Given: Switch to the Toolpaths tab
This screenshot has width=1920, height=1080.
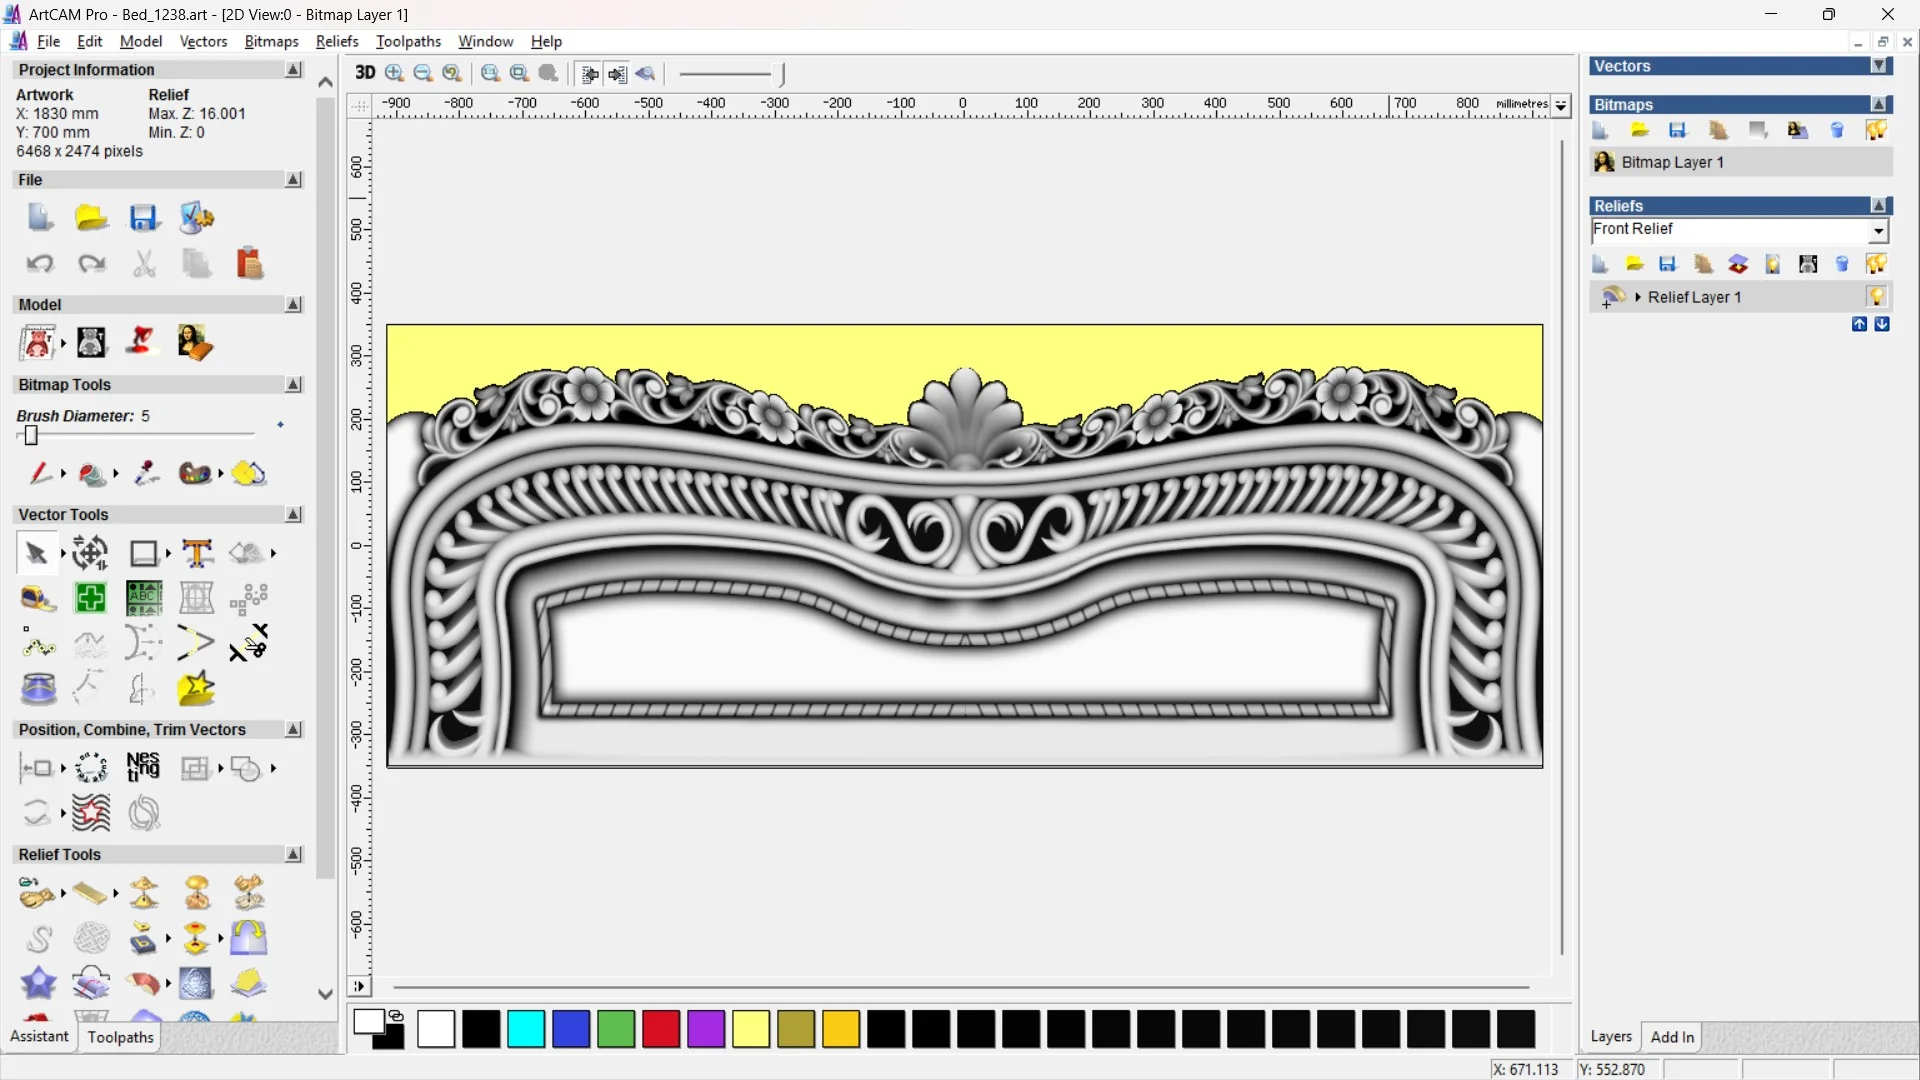Looking at the screenshot, I should 120,1037.
